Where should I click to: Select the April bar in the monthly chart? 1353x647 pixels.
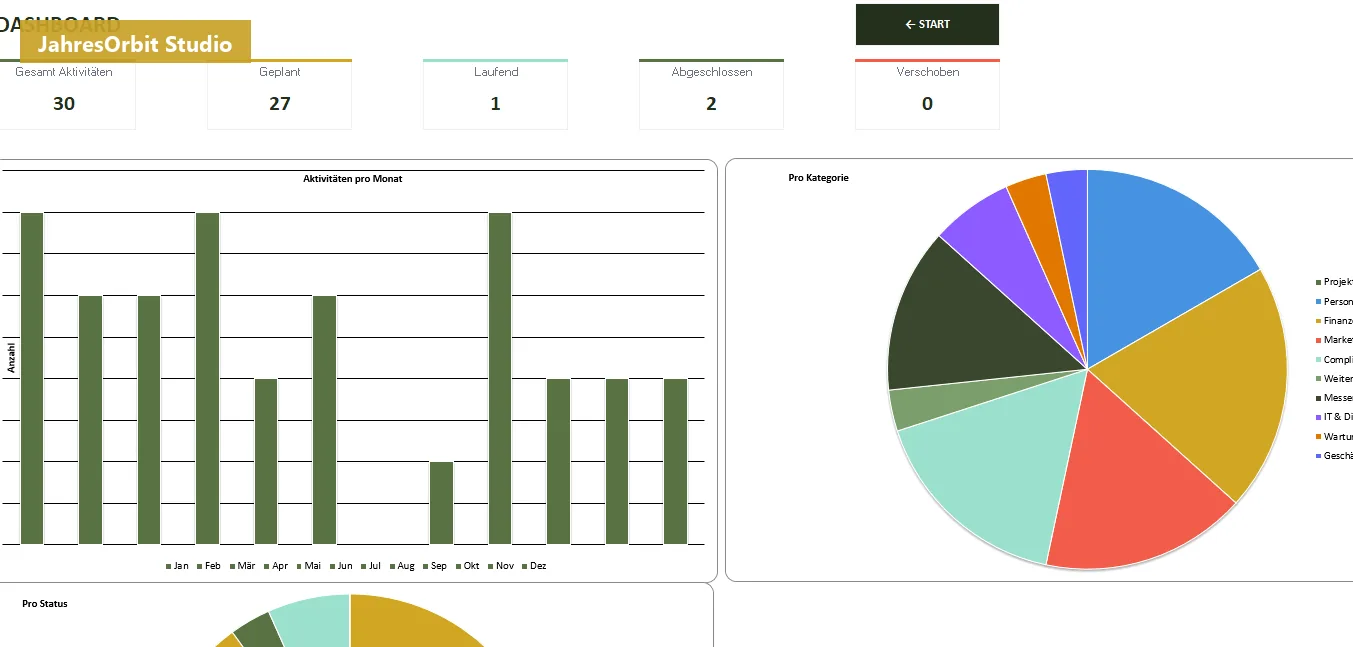coord(207,378)
